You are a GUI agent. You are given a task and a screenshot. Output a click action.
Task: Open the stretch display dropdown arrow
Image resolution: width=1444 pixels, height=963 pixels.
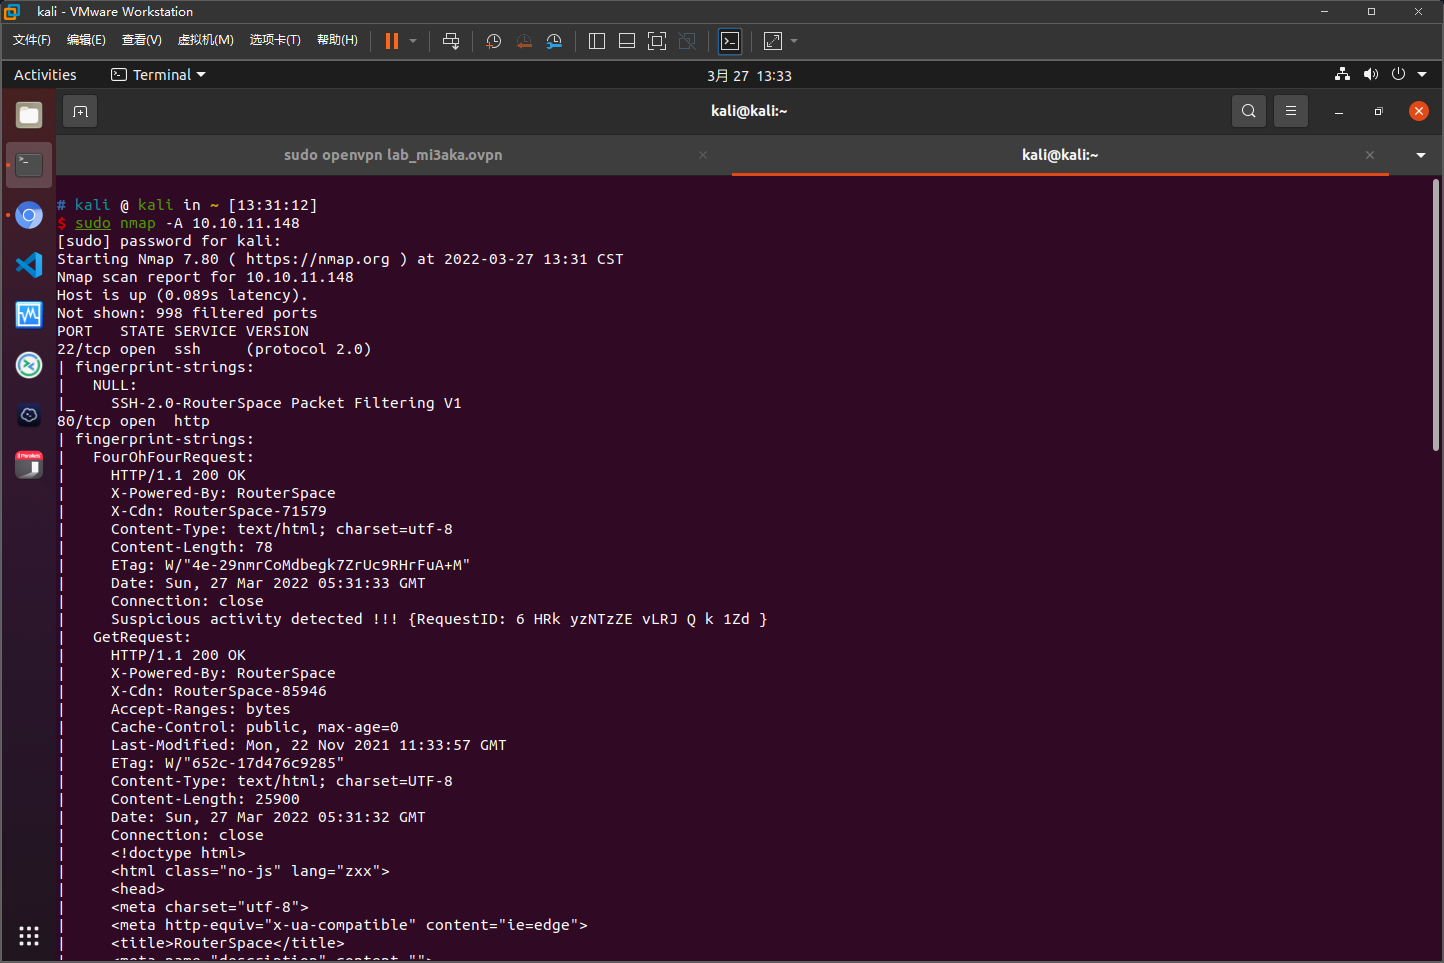(794, 41)
